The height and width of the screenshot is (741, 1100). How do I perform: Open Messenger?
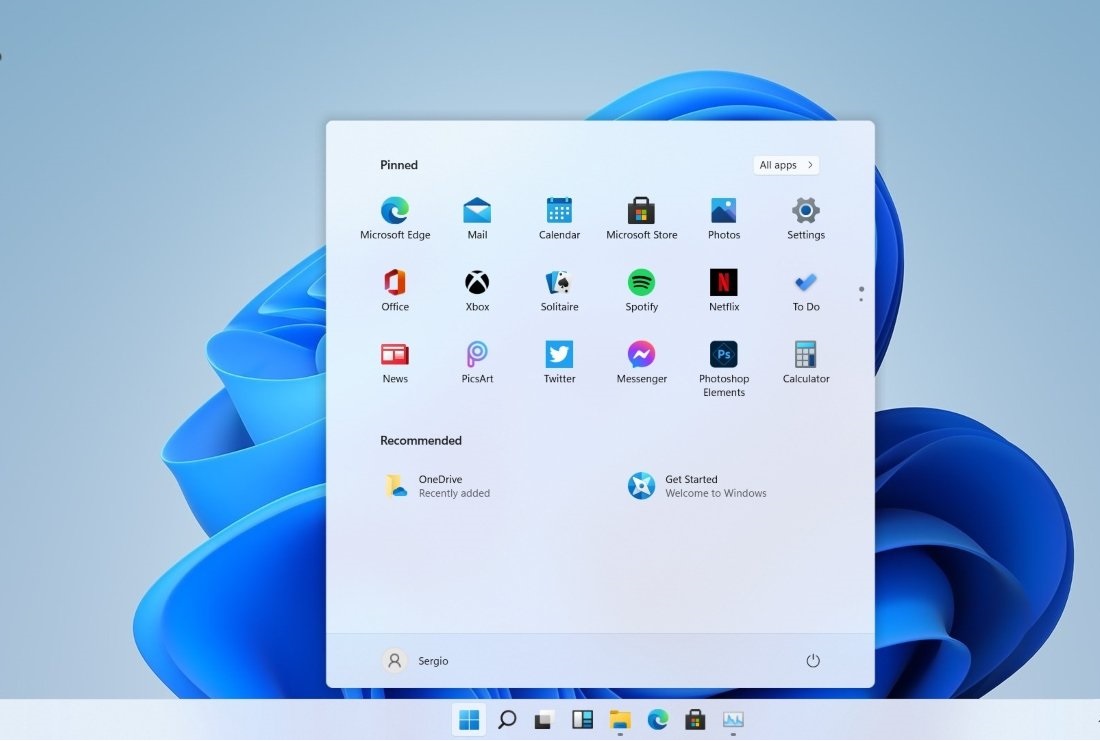pos(641,353)
